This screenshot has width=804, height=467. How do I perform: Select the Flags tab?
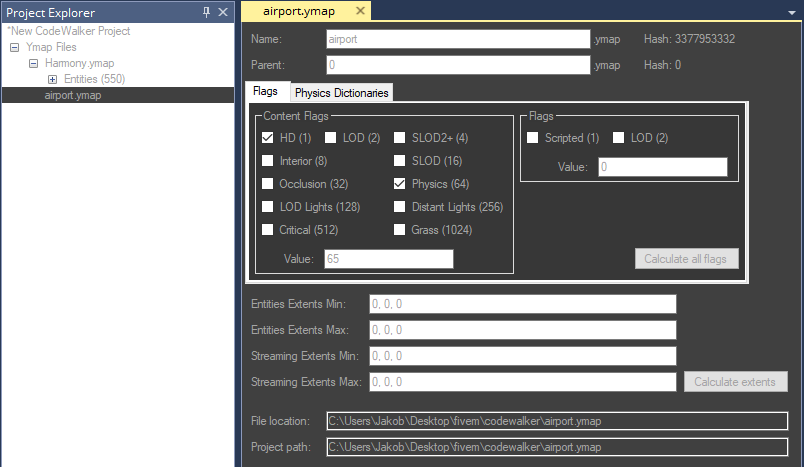[x=266, y=91]
